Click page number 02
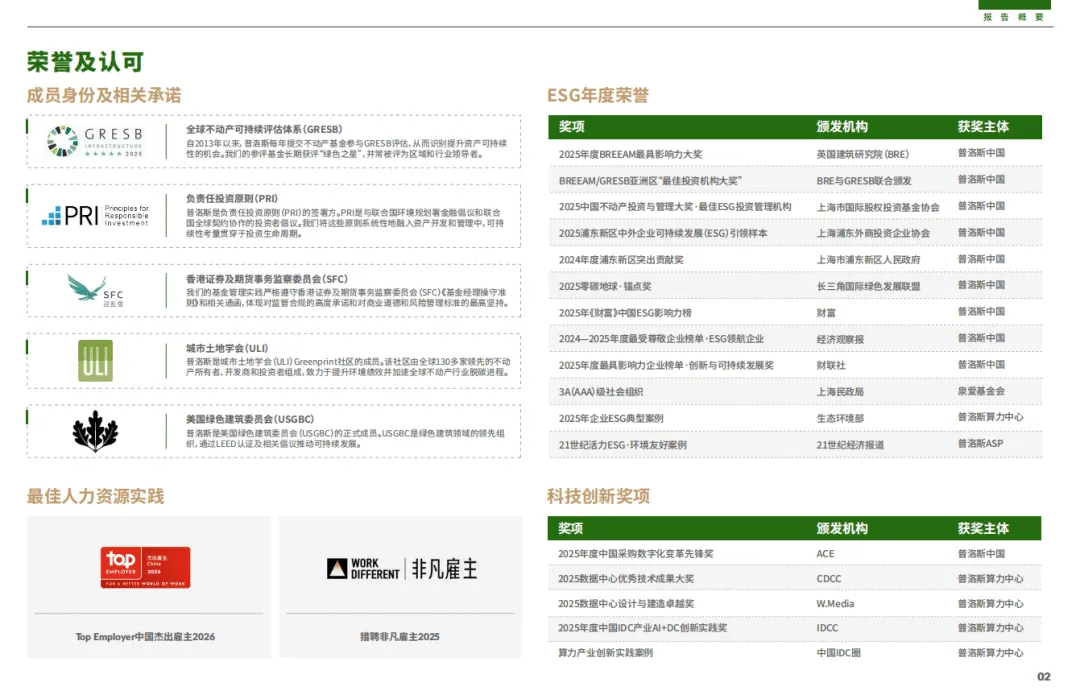Image resolution: width=1080 pixels, height=699 pixels. tap(1043, 677)
